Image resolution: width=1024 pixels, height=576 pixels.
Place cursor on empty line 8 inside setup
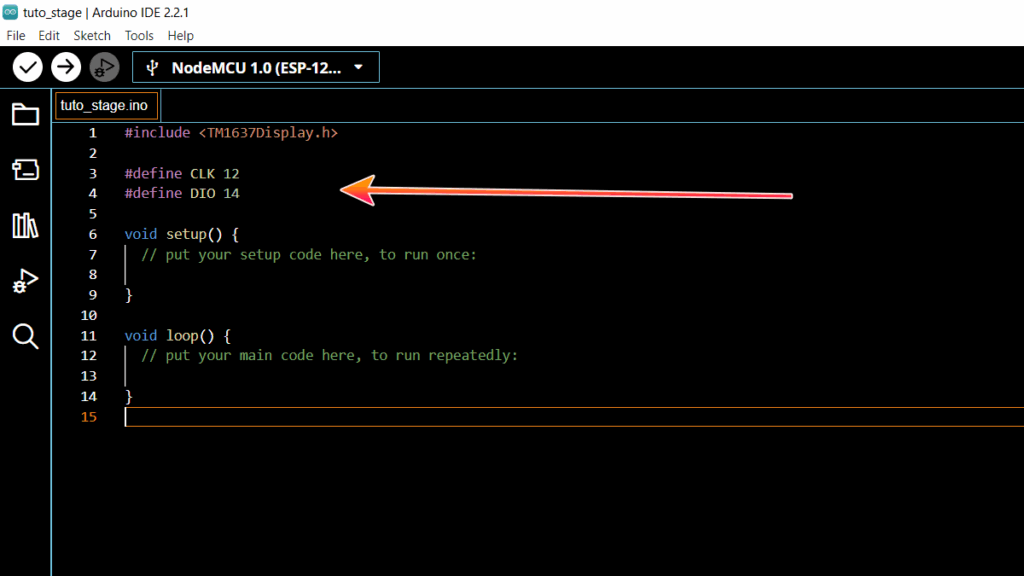coord(575,275)
